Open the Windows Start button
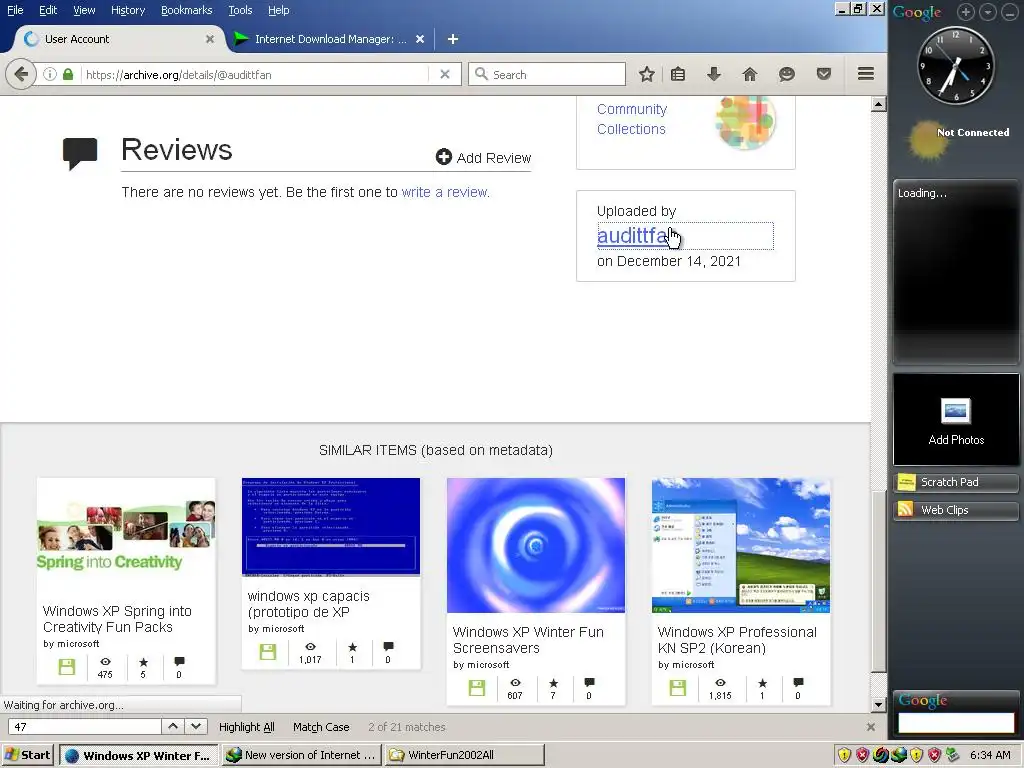The image size is (1024, 768). [x=27, y=755]
